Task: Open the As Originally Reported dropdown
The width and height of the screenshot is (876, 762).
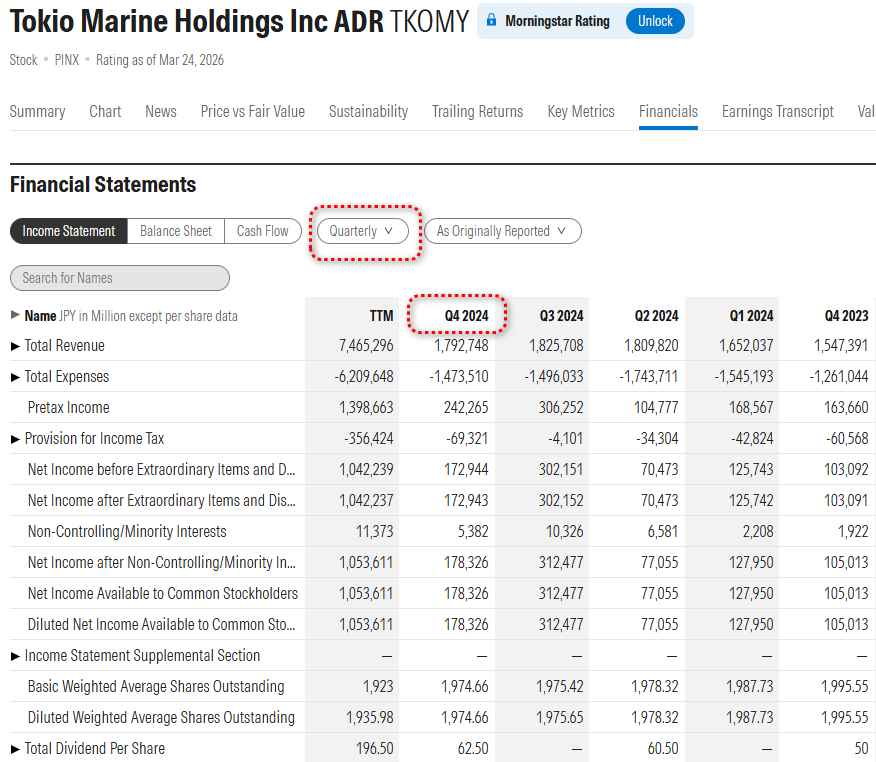Action: tap(502, 231)
